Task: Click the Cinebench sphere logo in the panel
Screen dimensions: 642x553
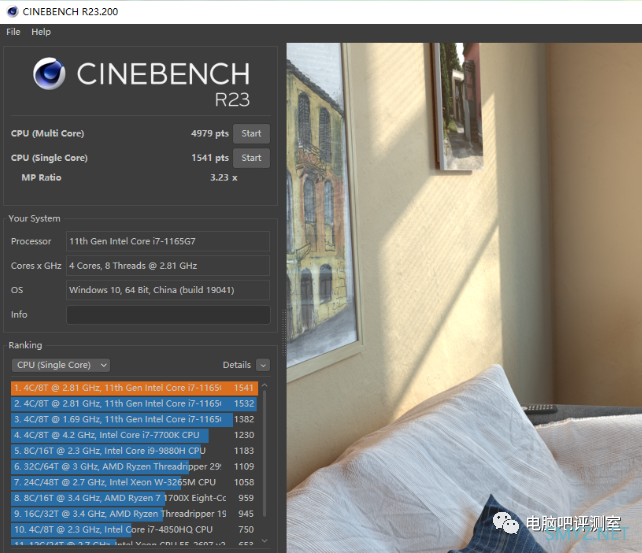Action: click(49, 74)
